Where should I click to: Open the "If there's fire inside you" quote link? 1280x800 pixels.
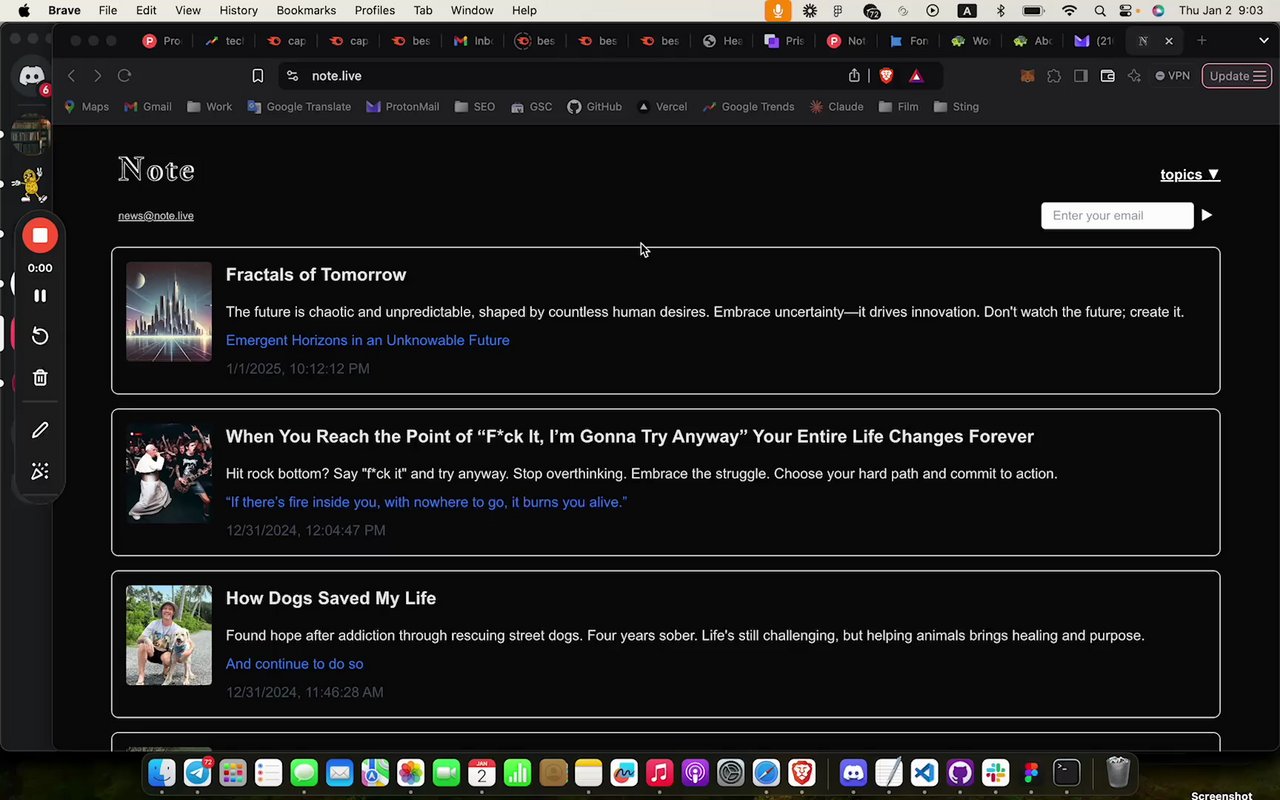[426, 502]
